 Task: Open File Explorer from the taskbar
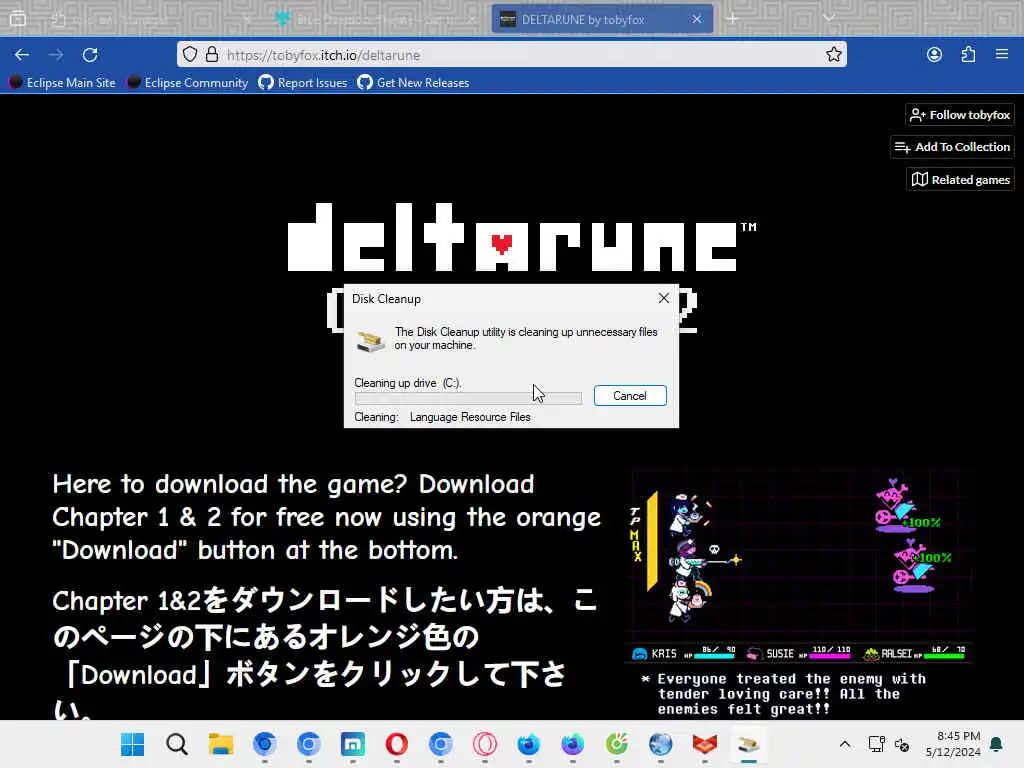[x=221, y=744]
